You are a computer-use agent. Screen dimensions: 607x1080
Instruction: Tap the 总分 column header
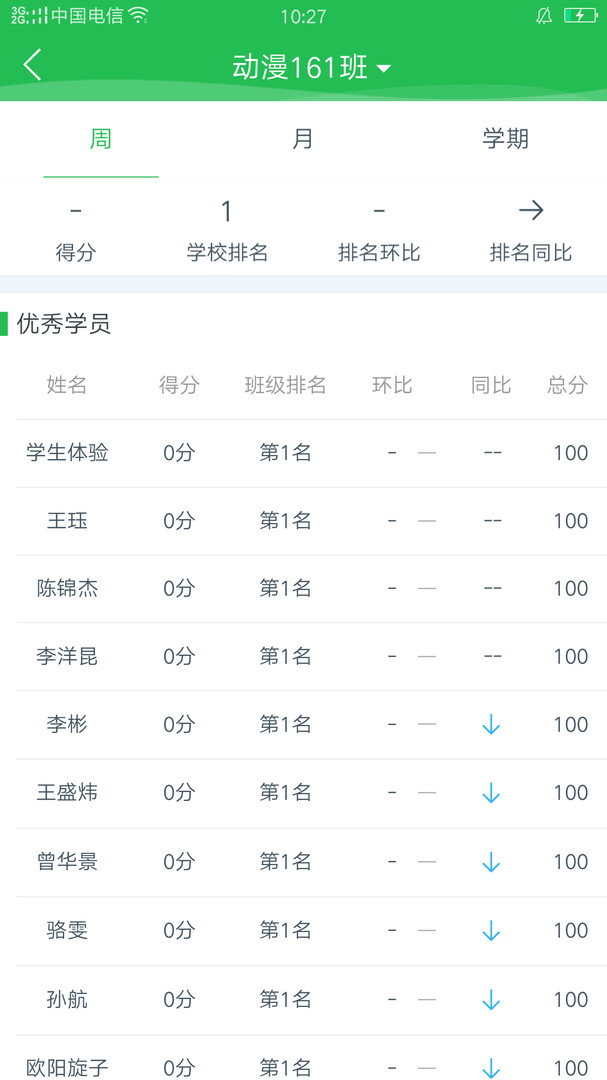point(568,385)
